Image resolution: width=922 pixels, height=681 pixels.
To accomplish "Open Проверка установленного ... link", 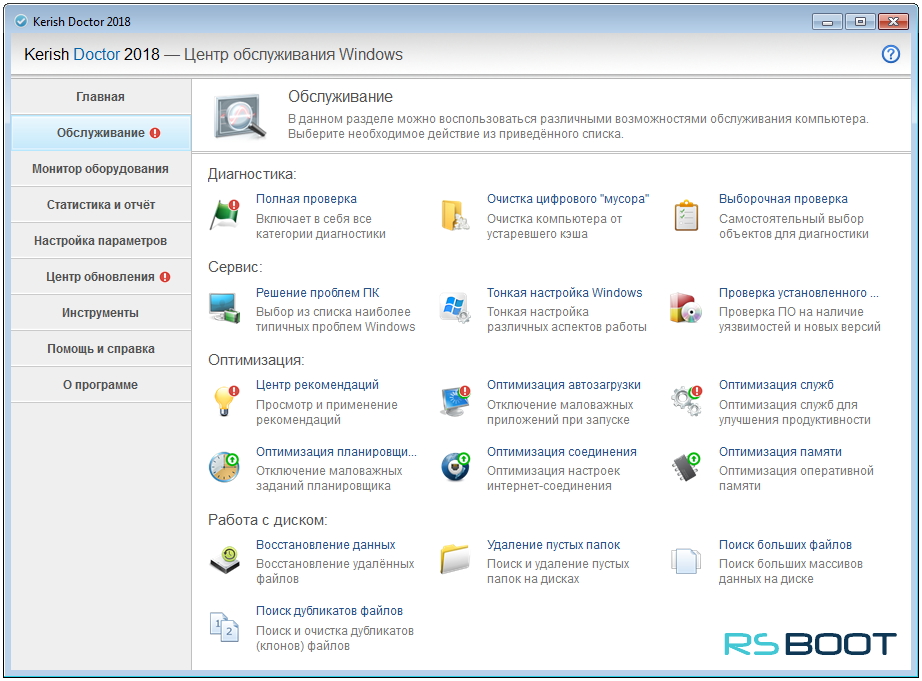I will click(x=799, y=292).
